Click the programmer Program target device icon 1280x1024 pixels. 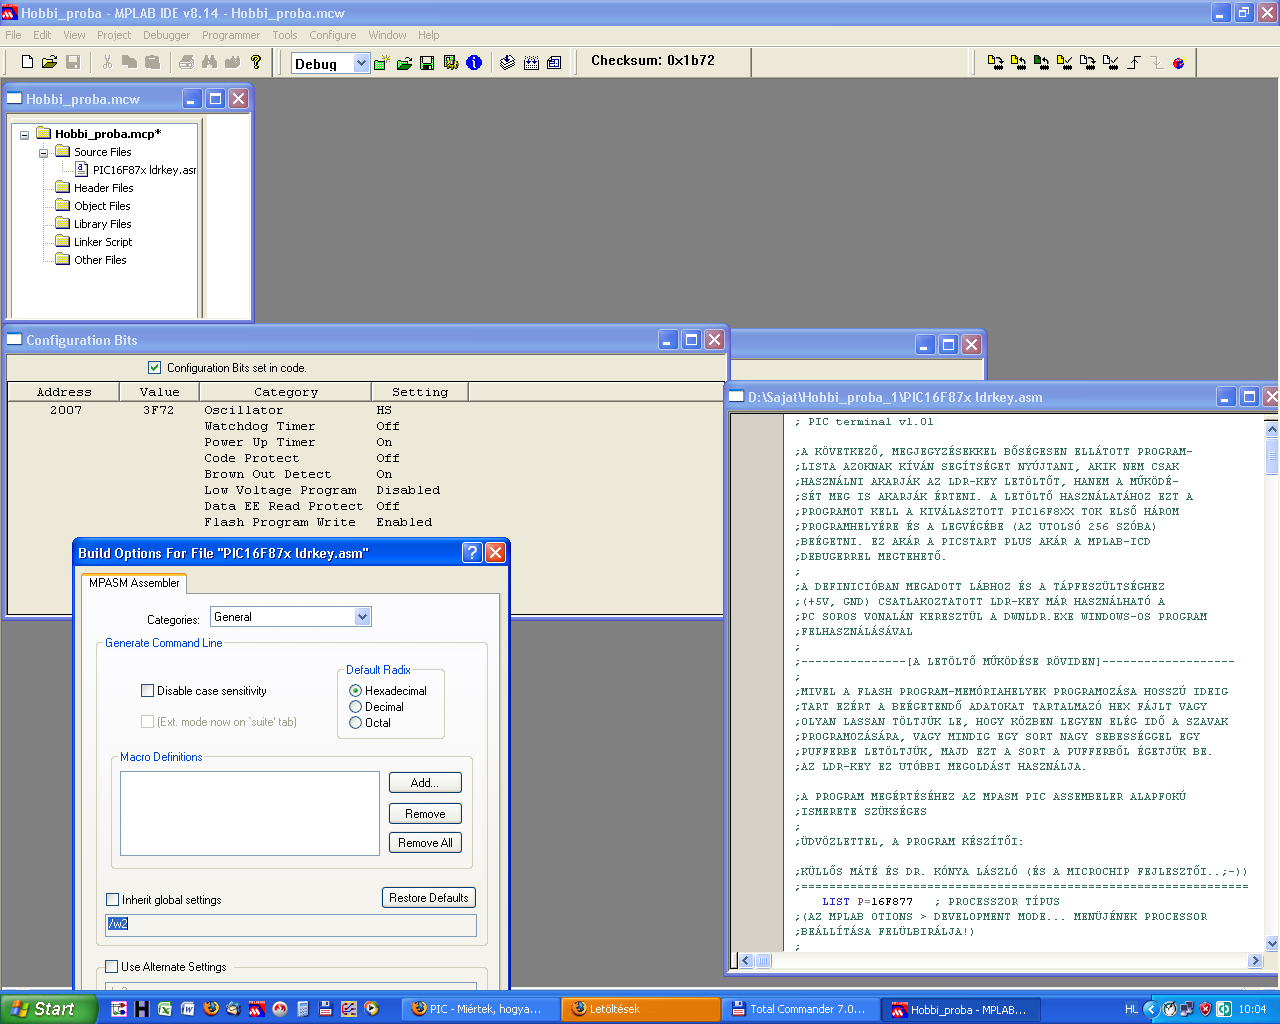pyautogui.click(x=995, y=62)
